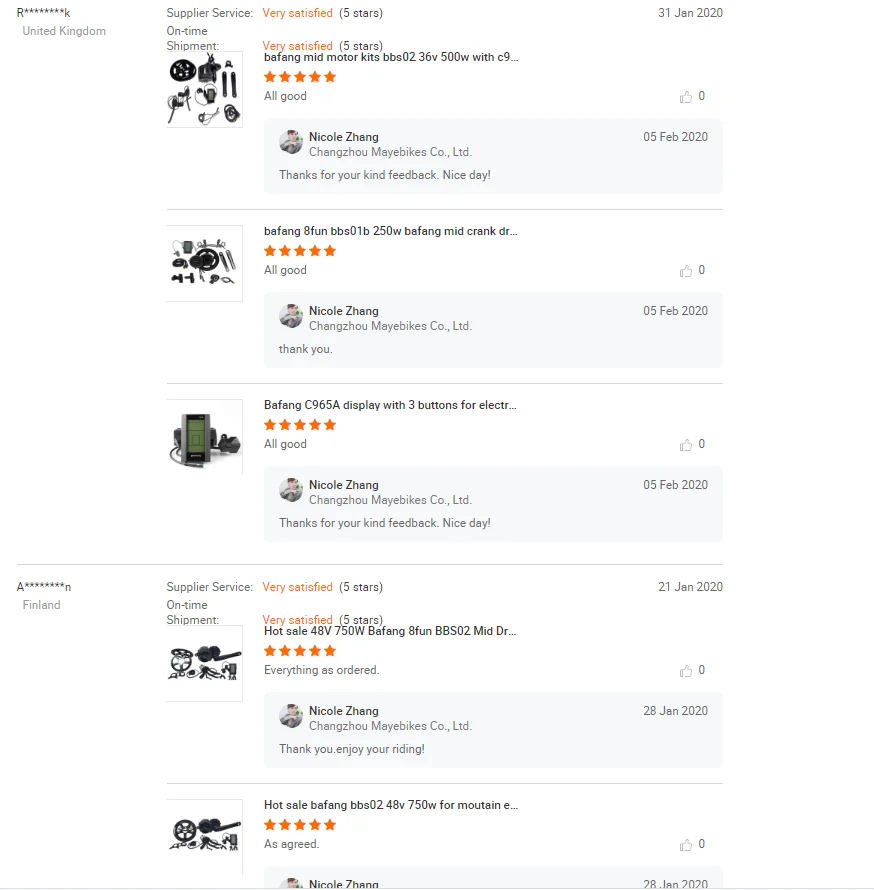
Task: Mark "As agreed" review as helpful
Action: (686, 845)
